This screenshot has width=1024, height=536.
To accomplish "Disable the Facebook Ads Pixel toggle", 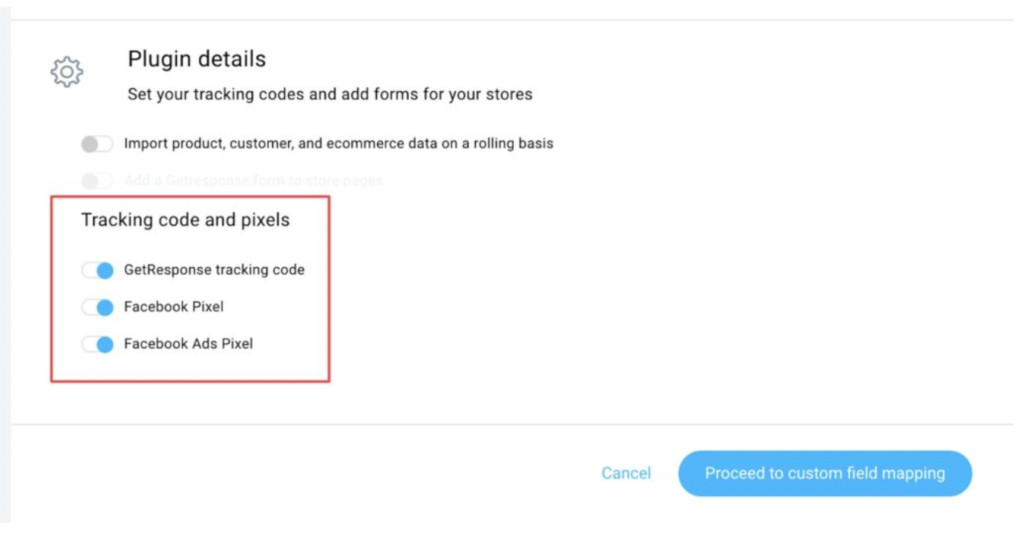I will click(x=98, y=344).
